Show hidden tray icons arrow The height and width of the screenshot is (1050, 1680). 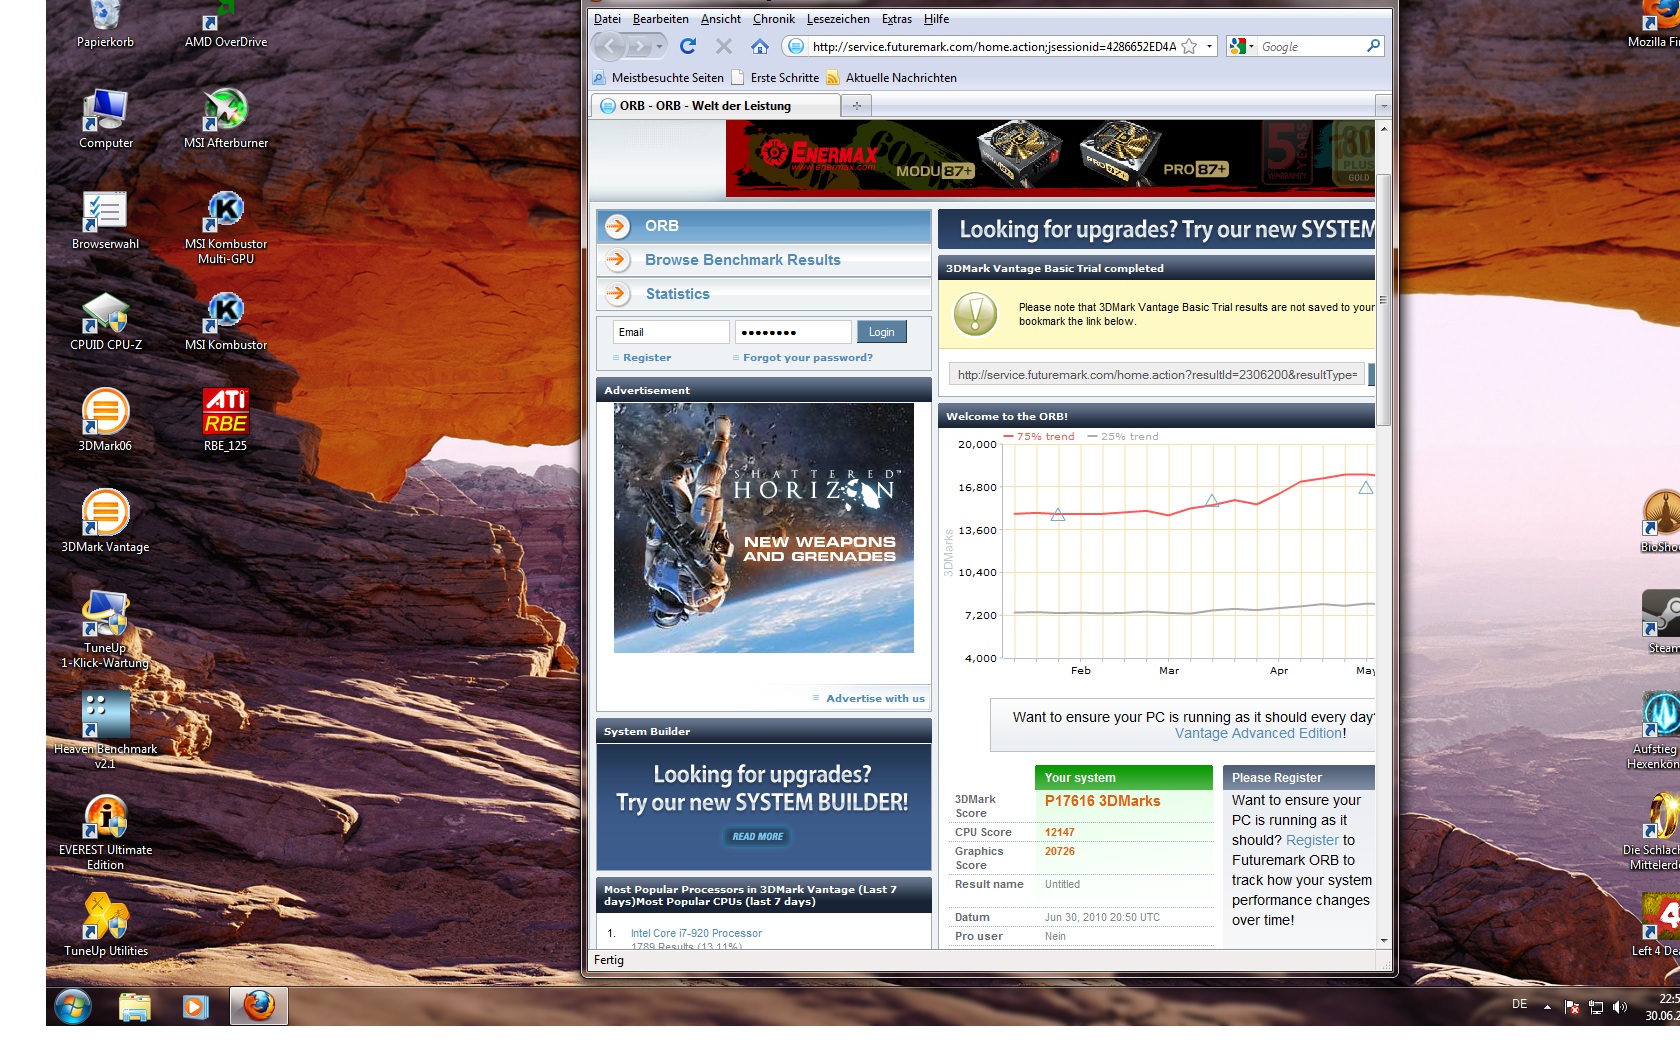[x=1547, y=1007]
